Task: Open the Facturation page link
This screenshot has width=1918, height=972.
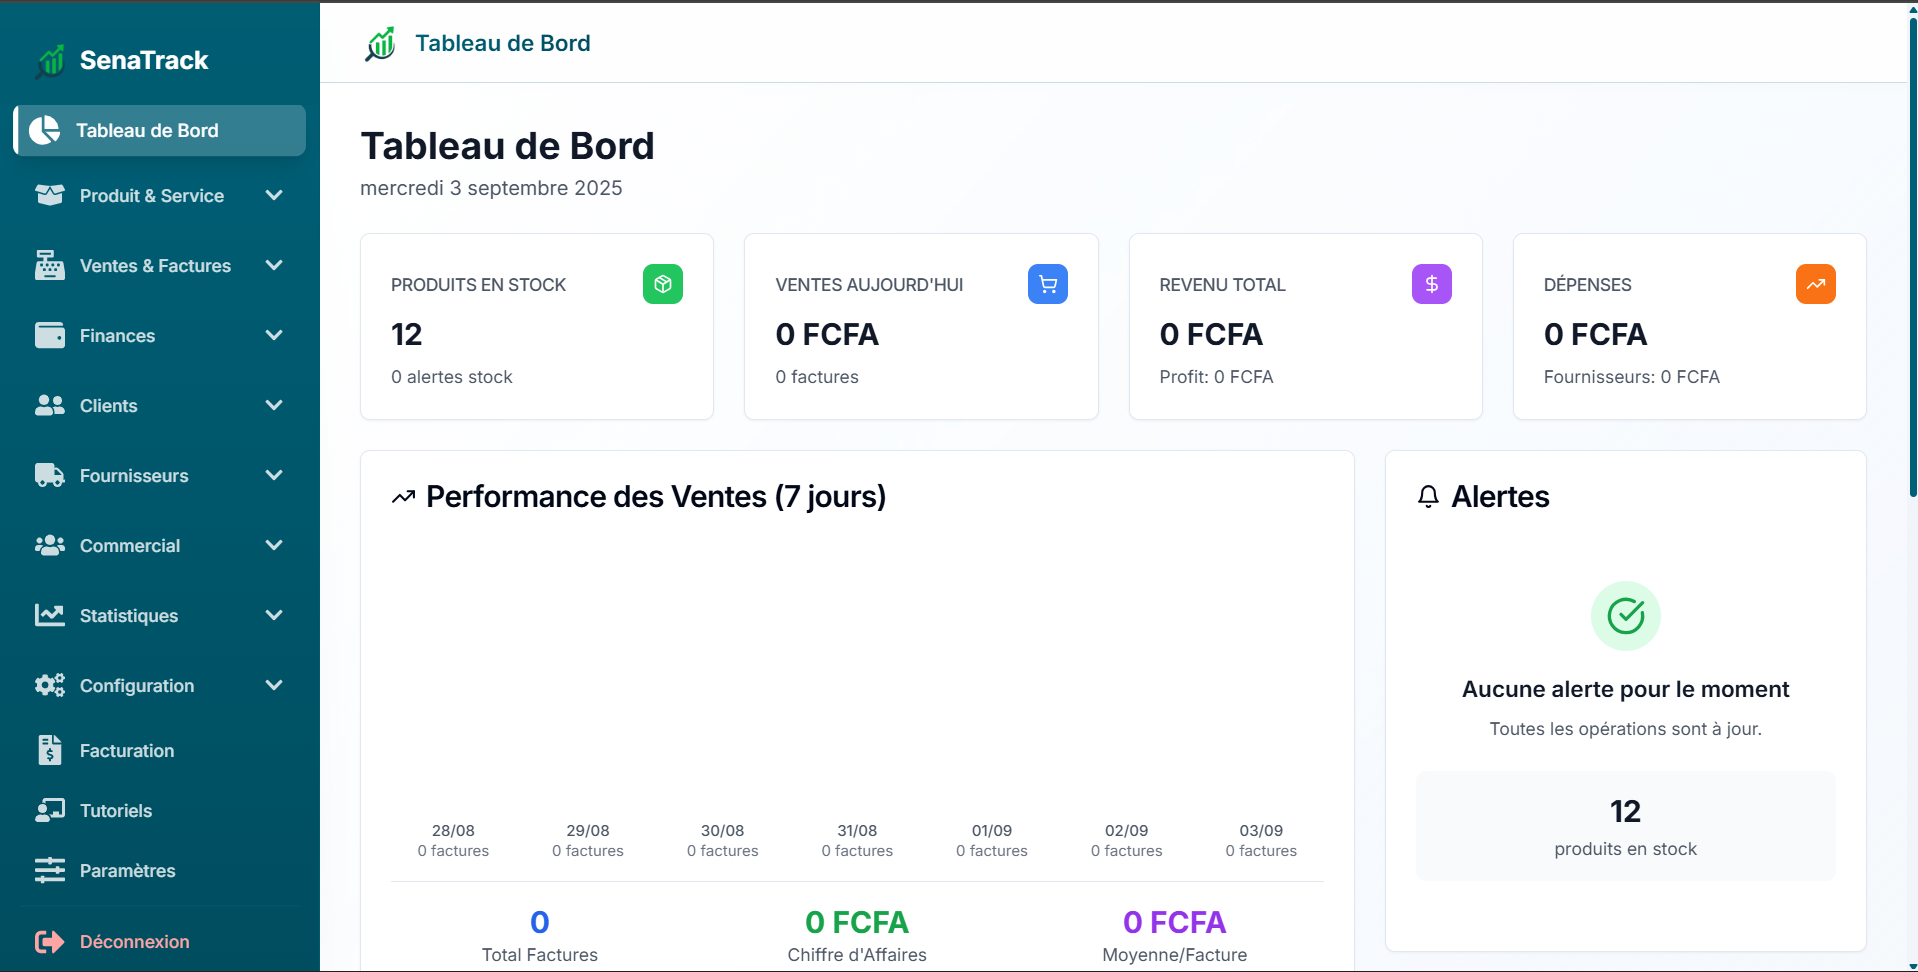Action: pyautogui.click(x=127, y=751)
